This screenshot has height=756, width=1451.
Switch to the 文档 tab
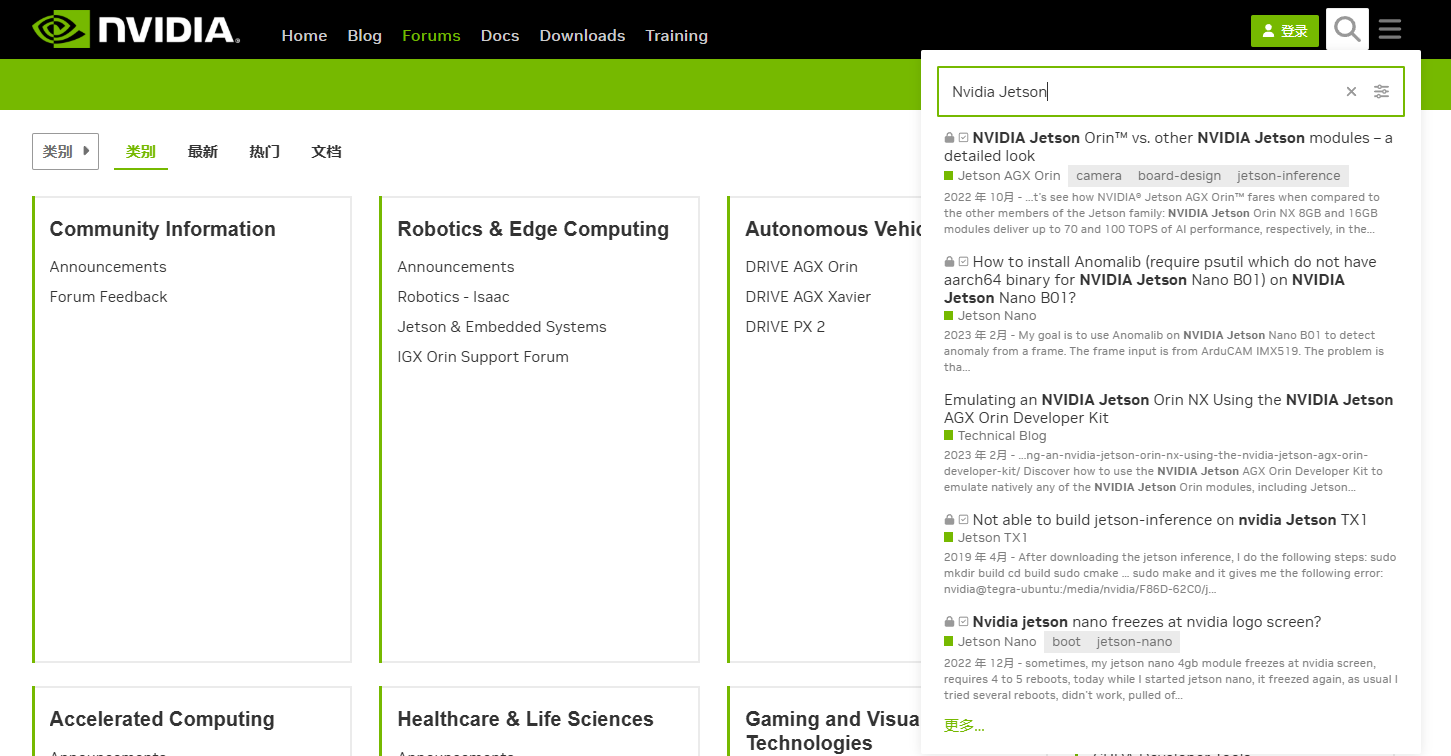(x=326, y=152)
